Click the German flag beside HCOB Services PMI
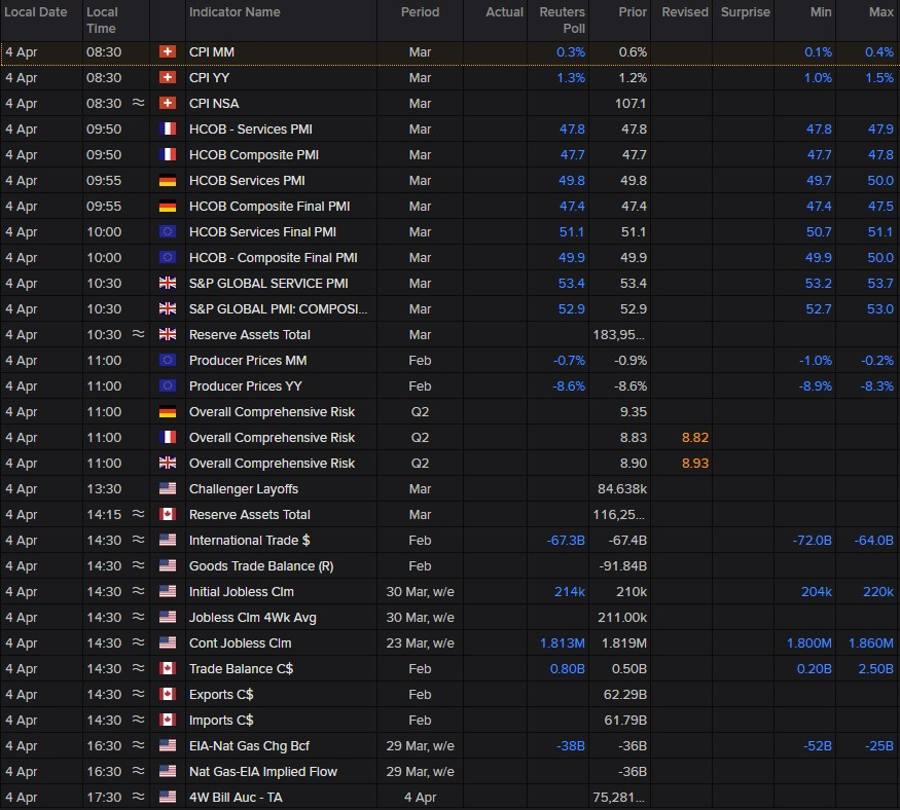Screen dimensions: 900x810 pyautogui.click(x=167, y=181)
